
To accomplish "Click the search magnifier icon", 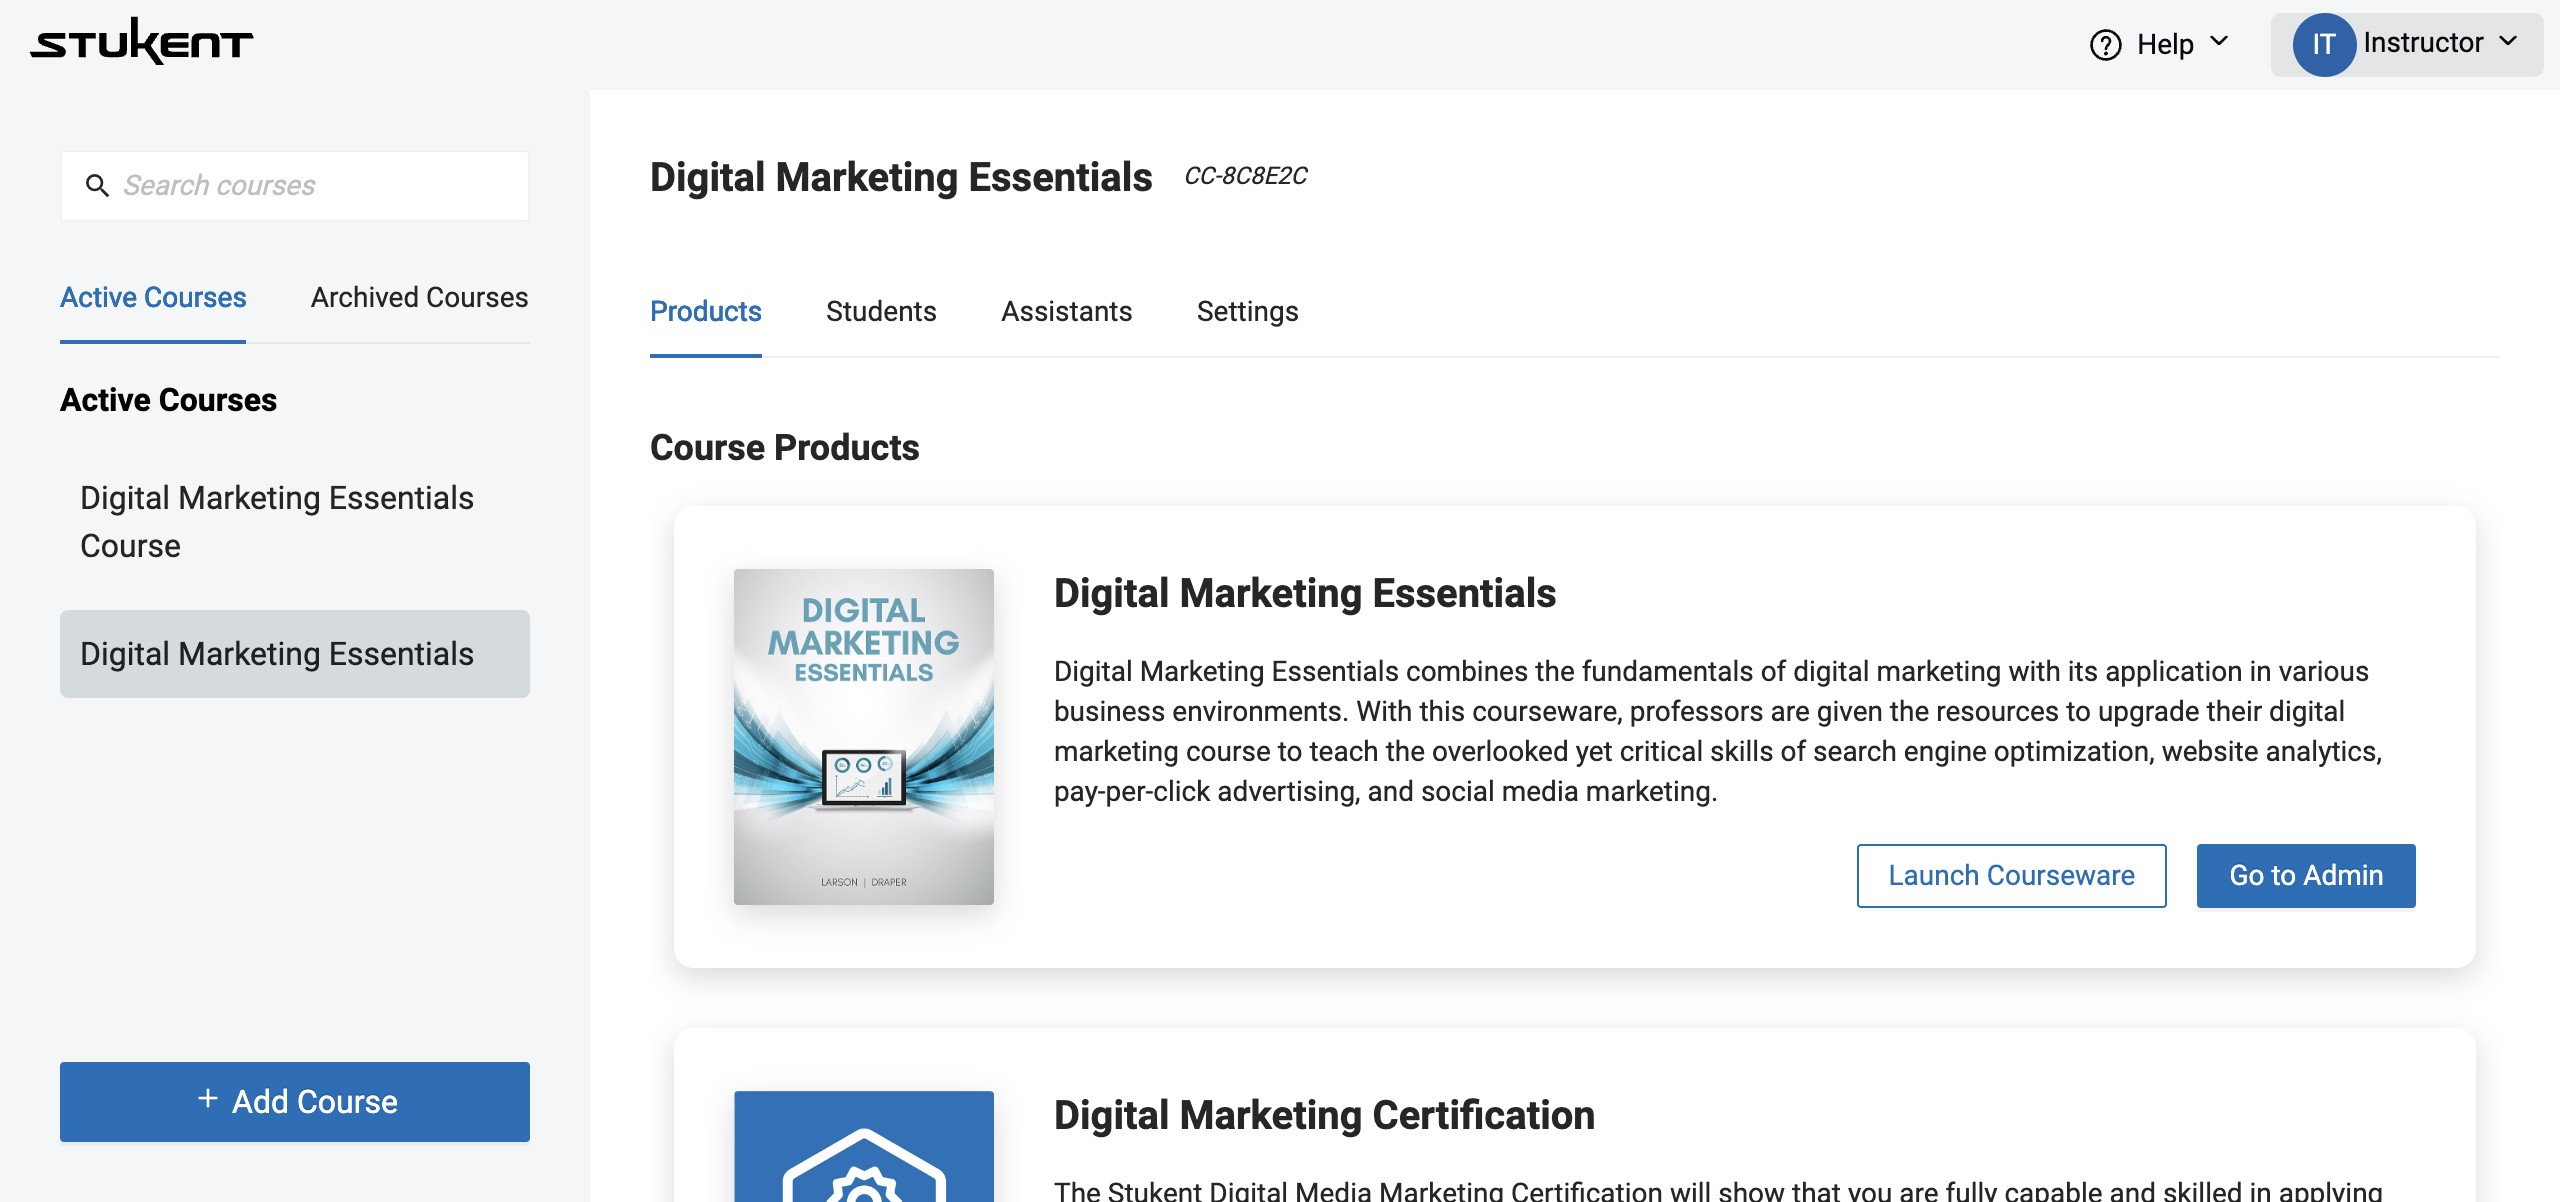I will pos(97,186).
